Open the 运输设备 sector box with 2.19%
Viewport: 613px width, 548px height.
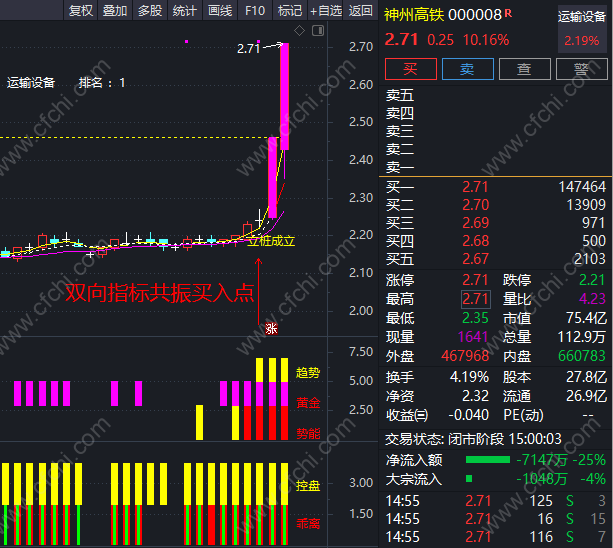point(582,28)
